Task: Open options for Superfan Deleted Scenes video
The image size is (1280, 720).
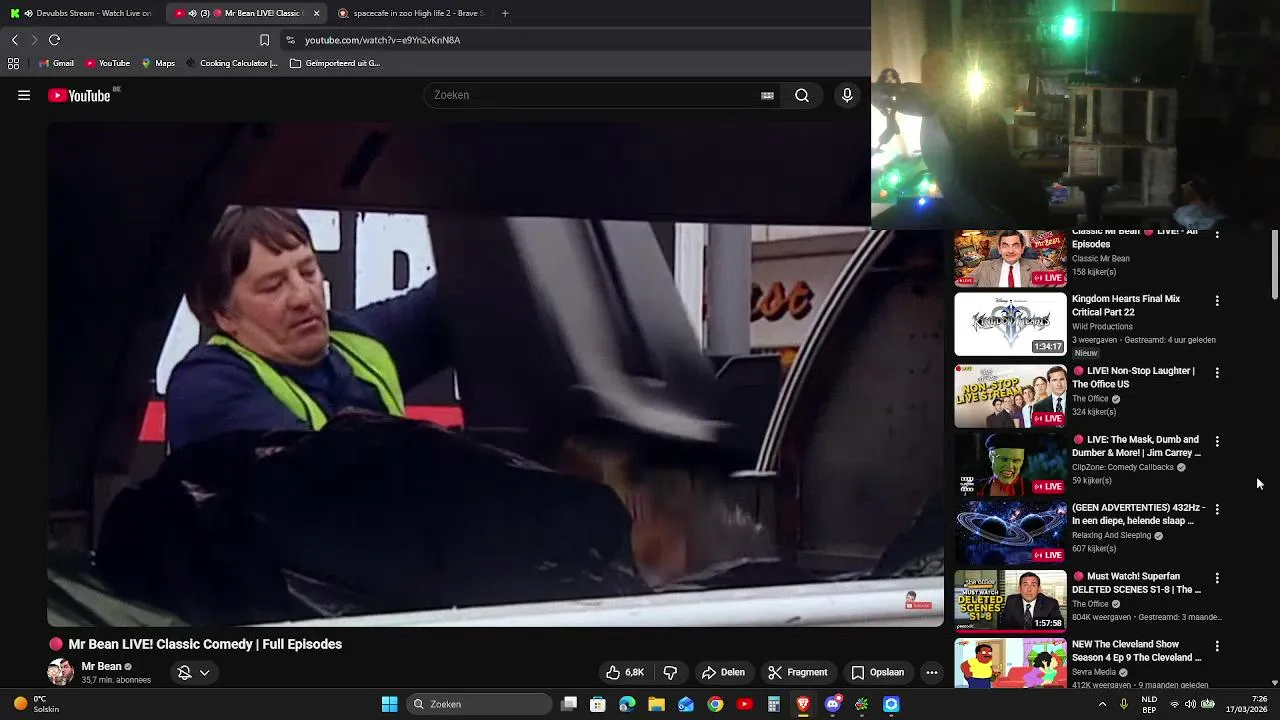Action: click(1217, 578)
